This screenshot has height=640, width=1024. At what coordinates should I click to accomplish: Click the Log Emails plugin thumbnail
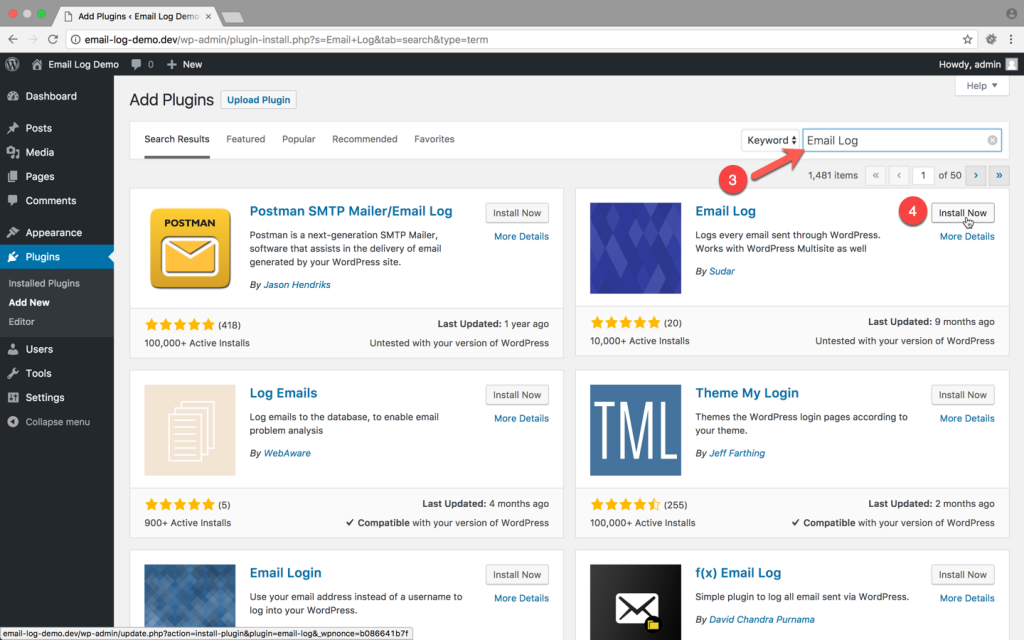coord(190,430)
